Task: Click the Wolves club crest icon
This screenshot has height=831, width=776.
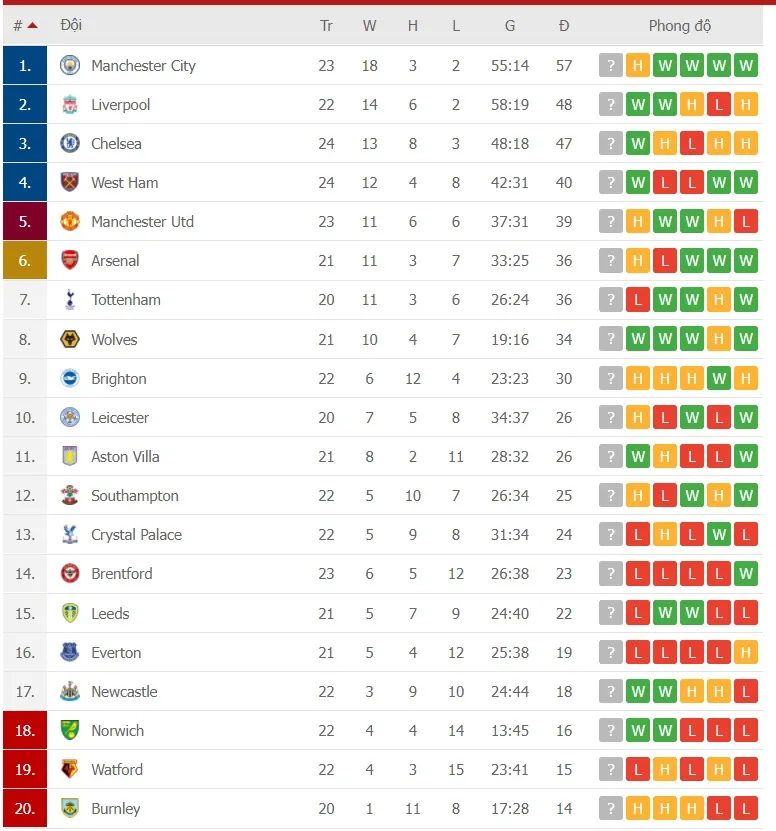Action: pos(69,340)
